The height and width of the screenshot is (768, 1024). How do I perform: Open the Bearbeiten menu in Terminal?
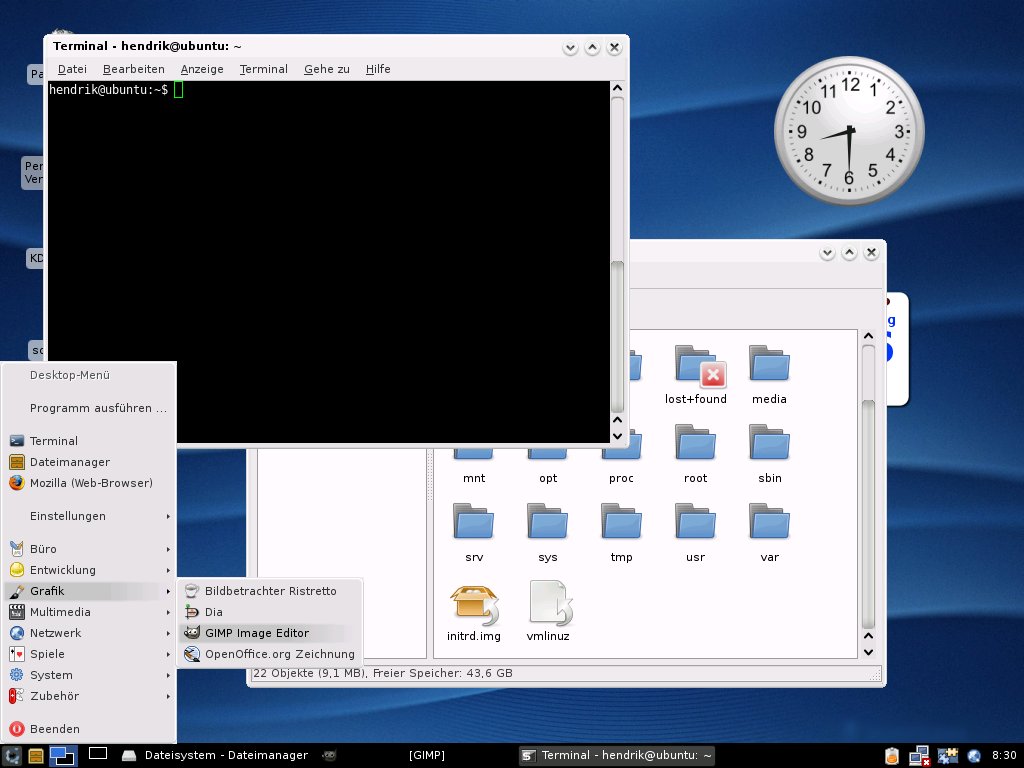point(133,69)
